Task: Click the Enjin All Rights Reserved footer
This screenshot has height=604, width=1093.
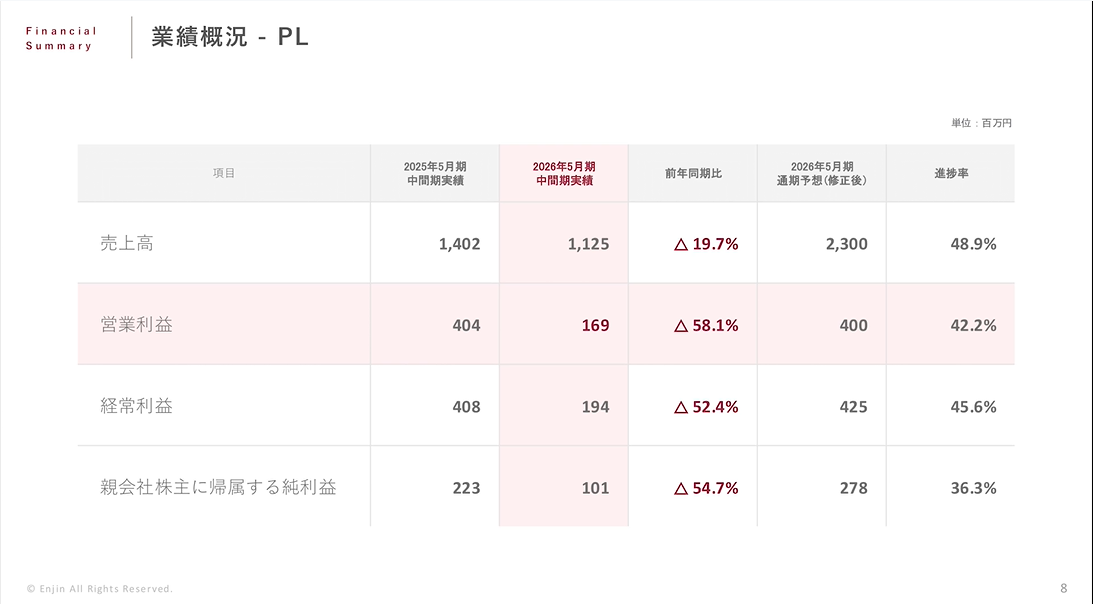Action: coord(100,588)
